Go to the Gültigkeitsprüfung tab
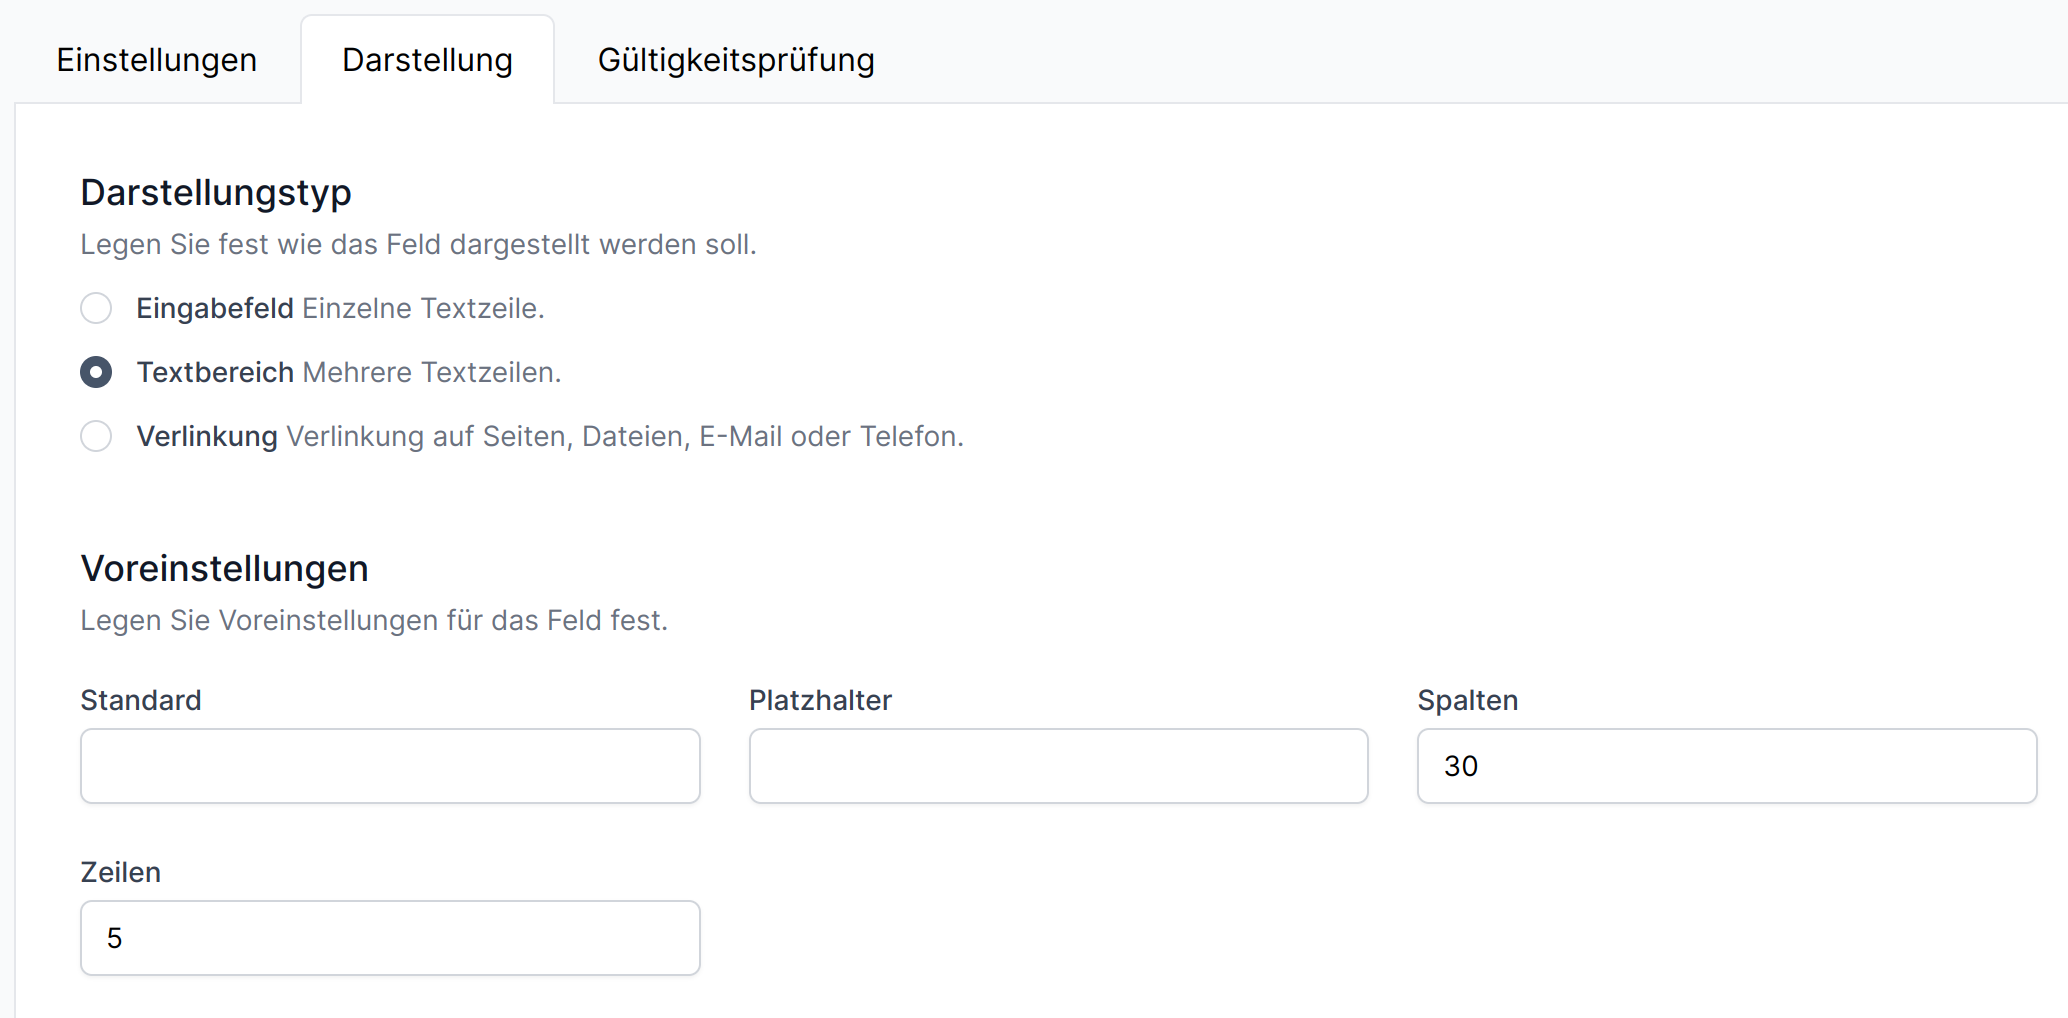 click(x=735, y=60)
